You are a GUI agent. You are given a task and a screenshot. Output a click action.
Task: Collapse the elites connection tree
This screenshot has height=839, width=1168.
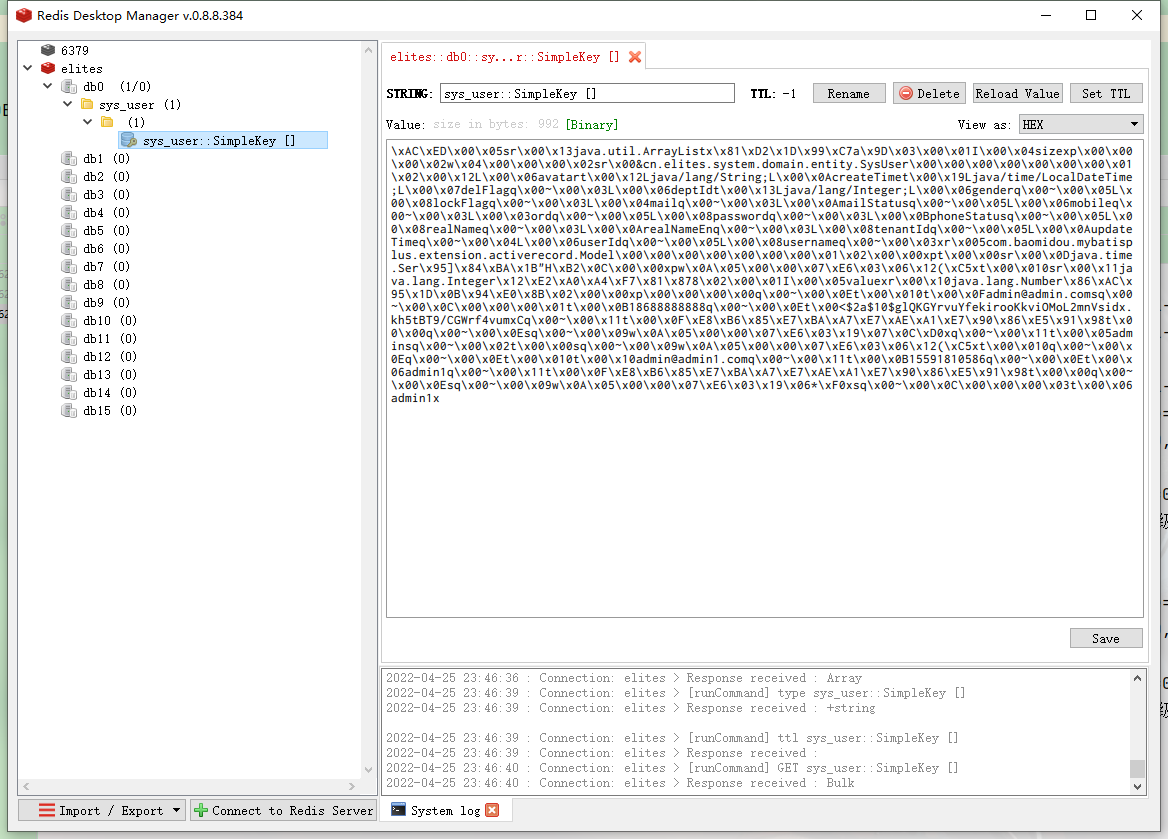pos(28,68)
